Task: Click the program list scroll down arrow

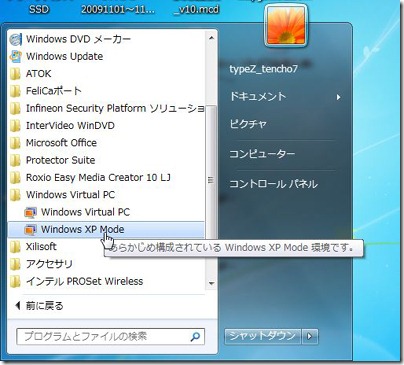Action: pos(211,284)
